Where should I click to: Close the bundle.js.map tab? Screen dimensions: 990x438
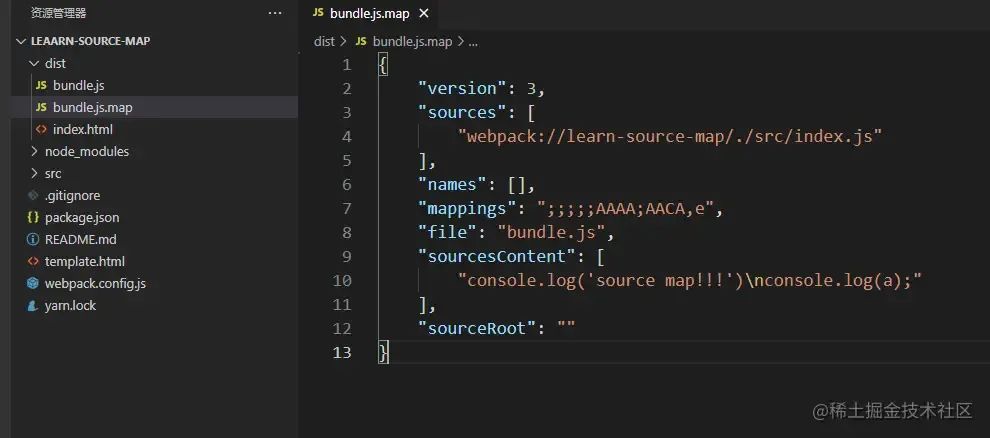(424, 13)
